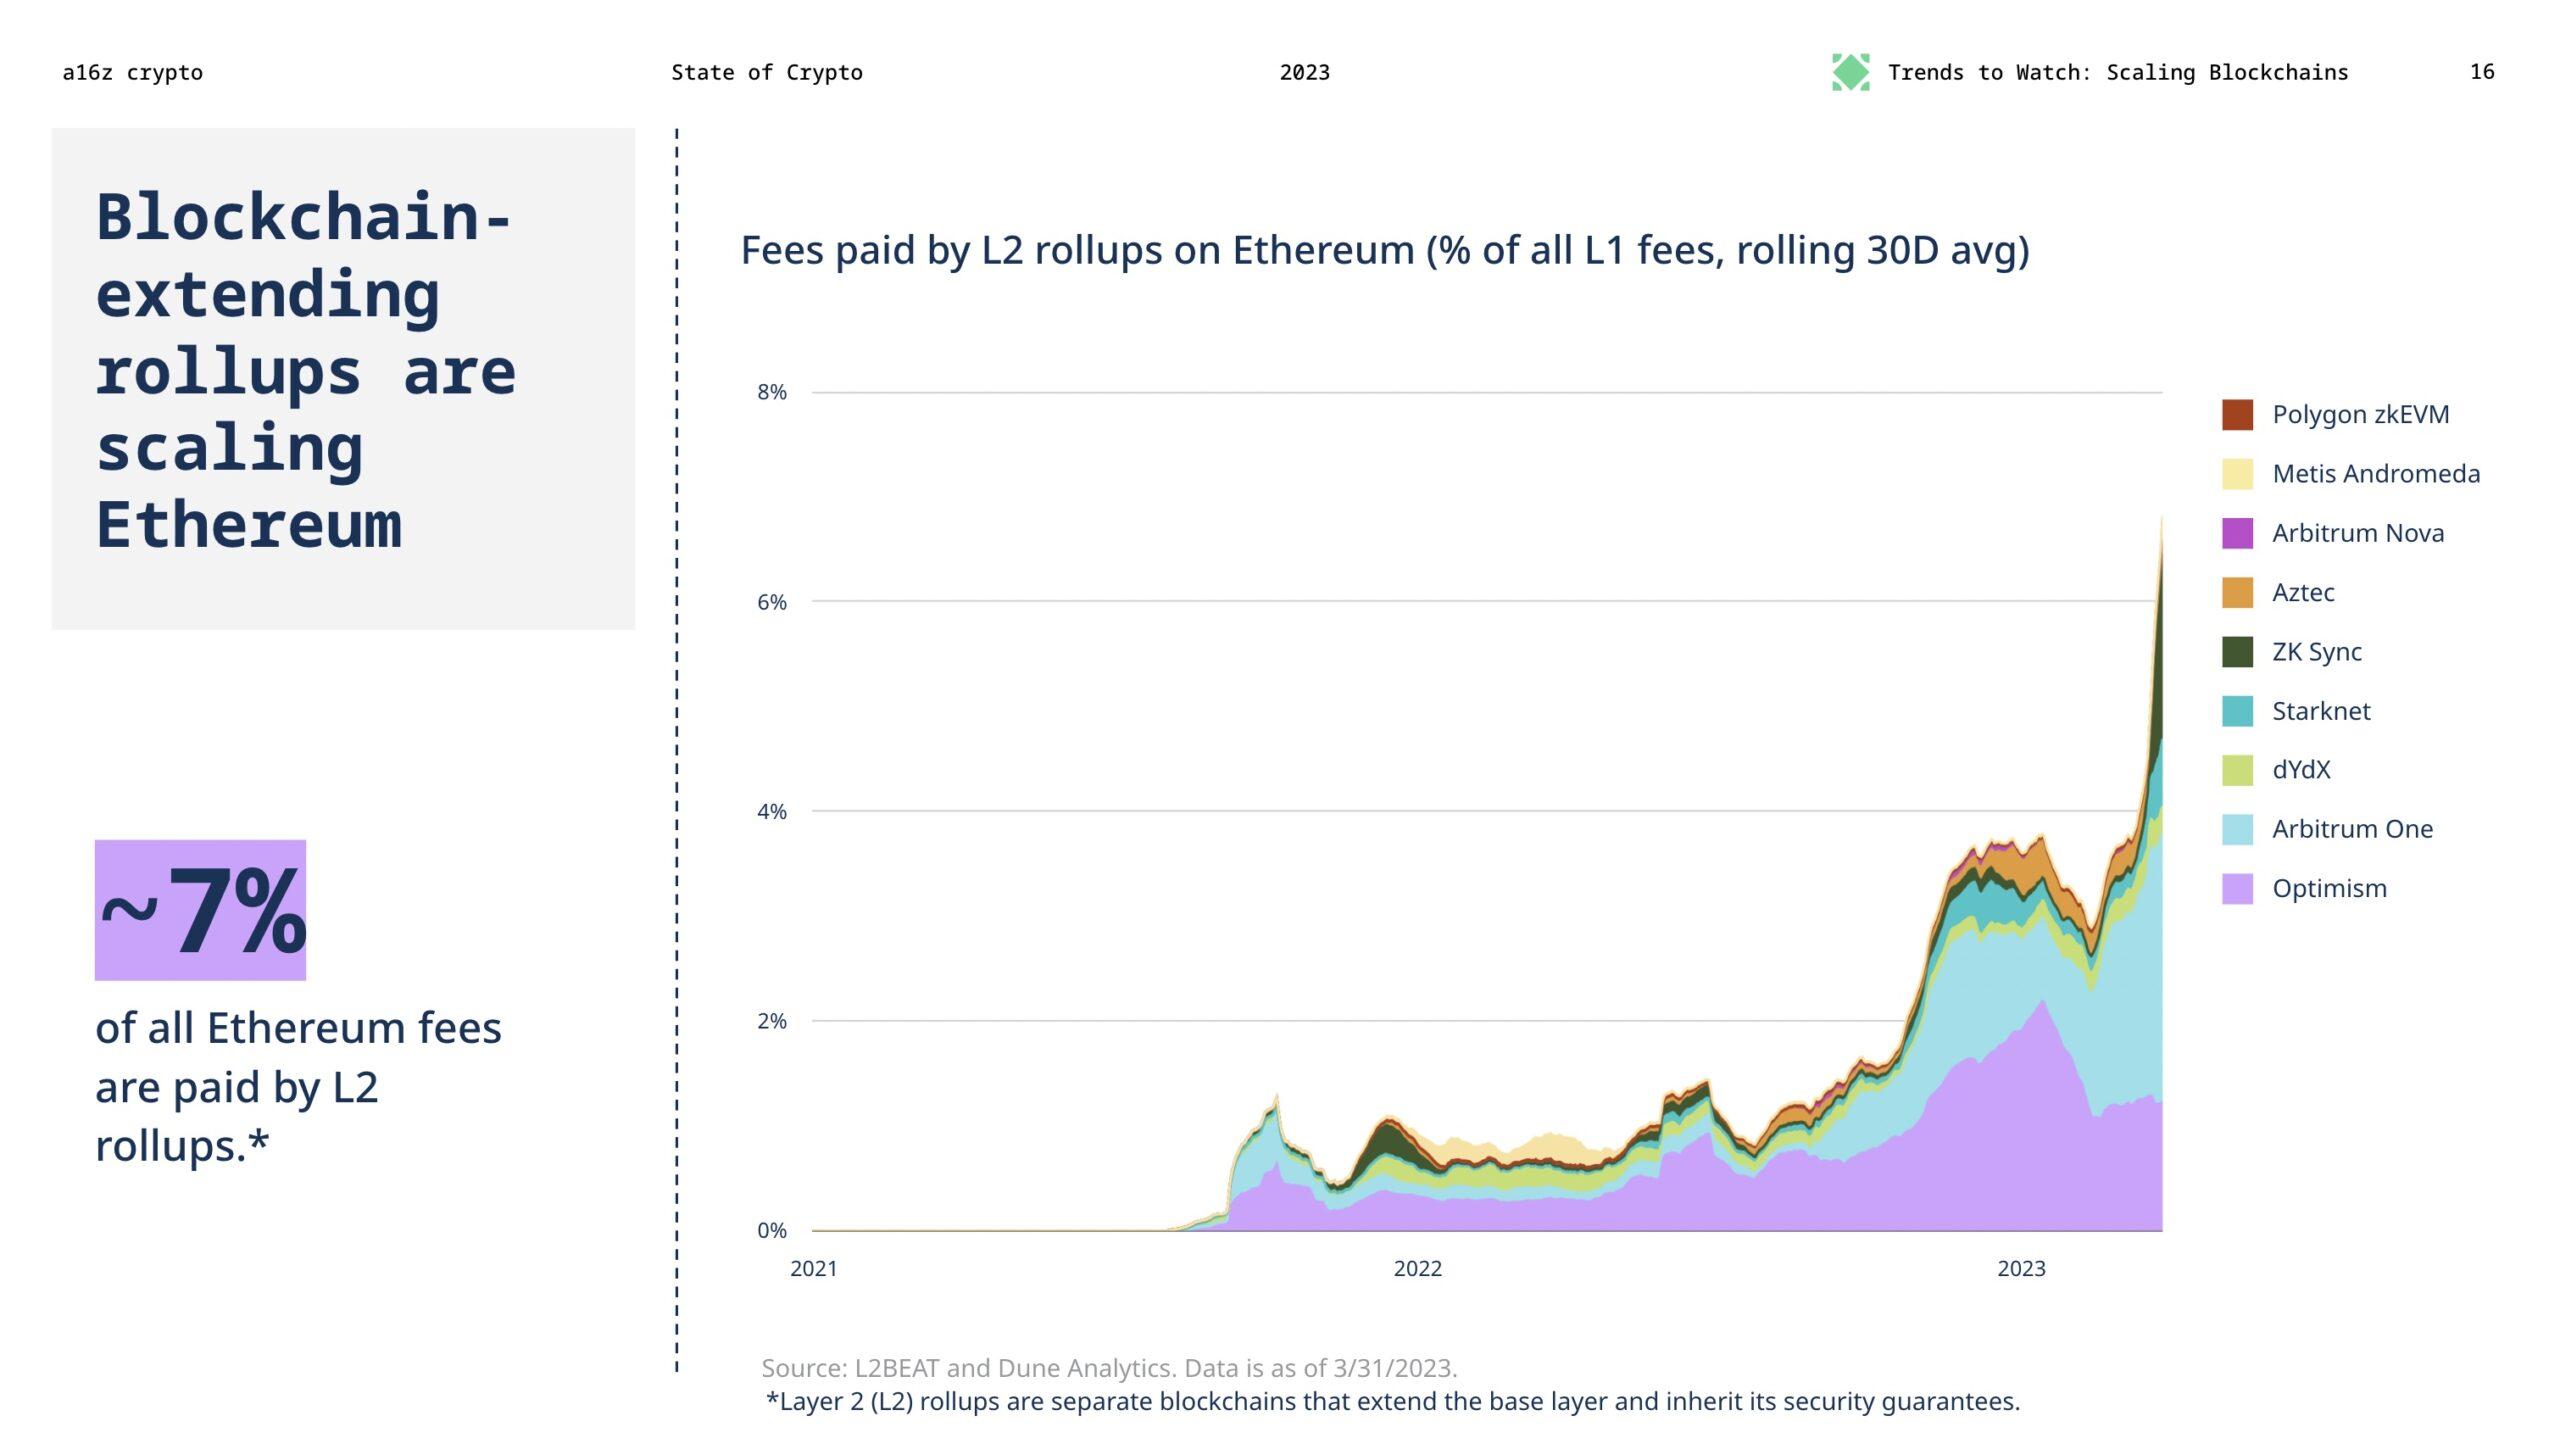
Task: Click the chart title about L2 rollup fees
Action: click(x=1384, y=250)
